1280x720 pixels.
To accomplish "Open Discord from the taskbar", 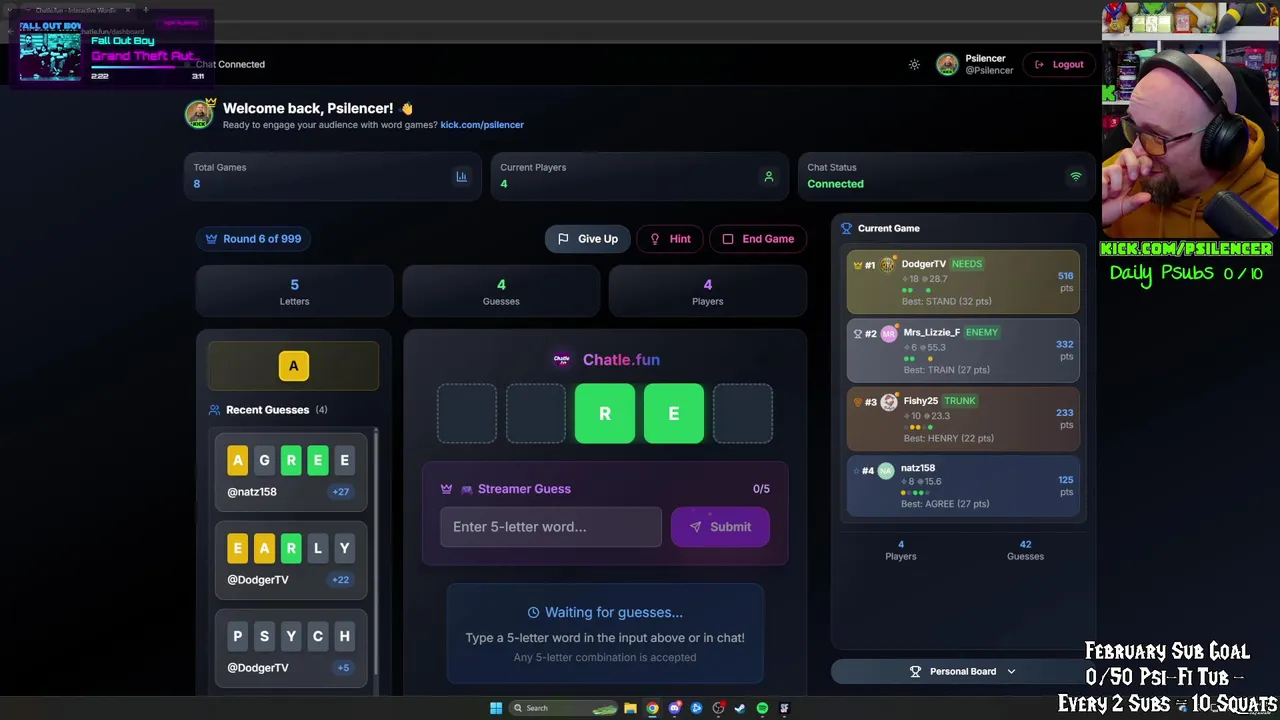I will tap(674, 708).
